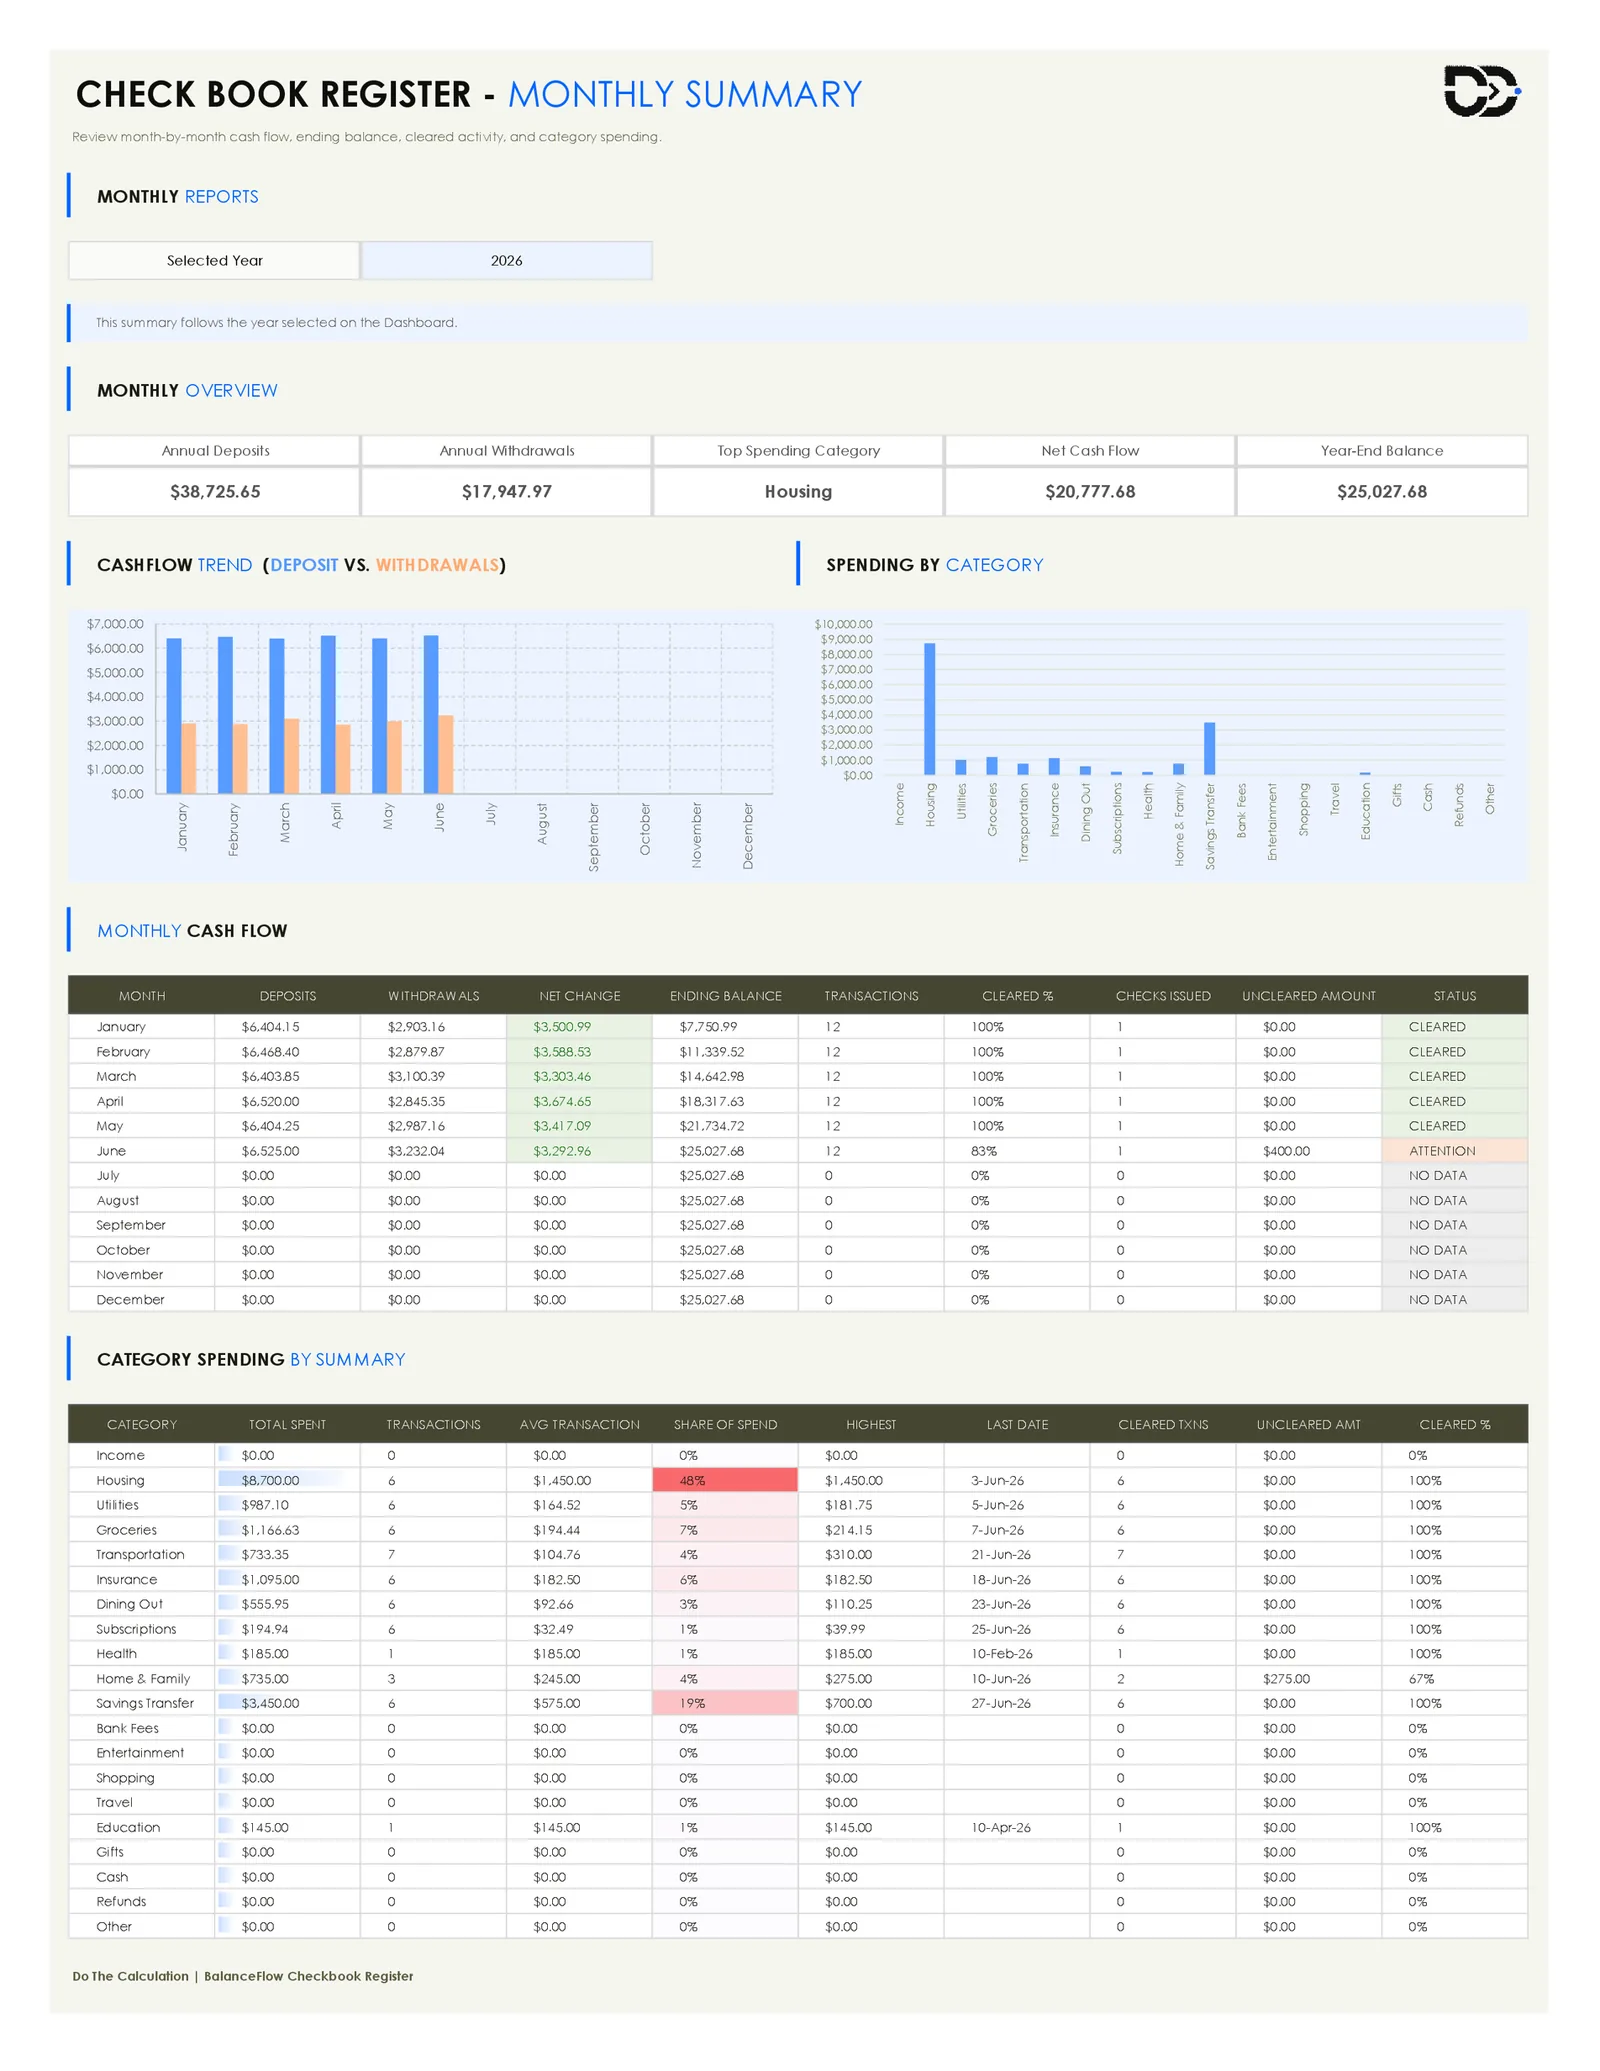Click the January CLEARED status cell

1454,1026
